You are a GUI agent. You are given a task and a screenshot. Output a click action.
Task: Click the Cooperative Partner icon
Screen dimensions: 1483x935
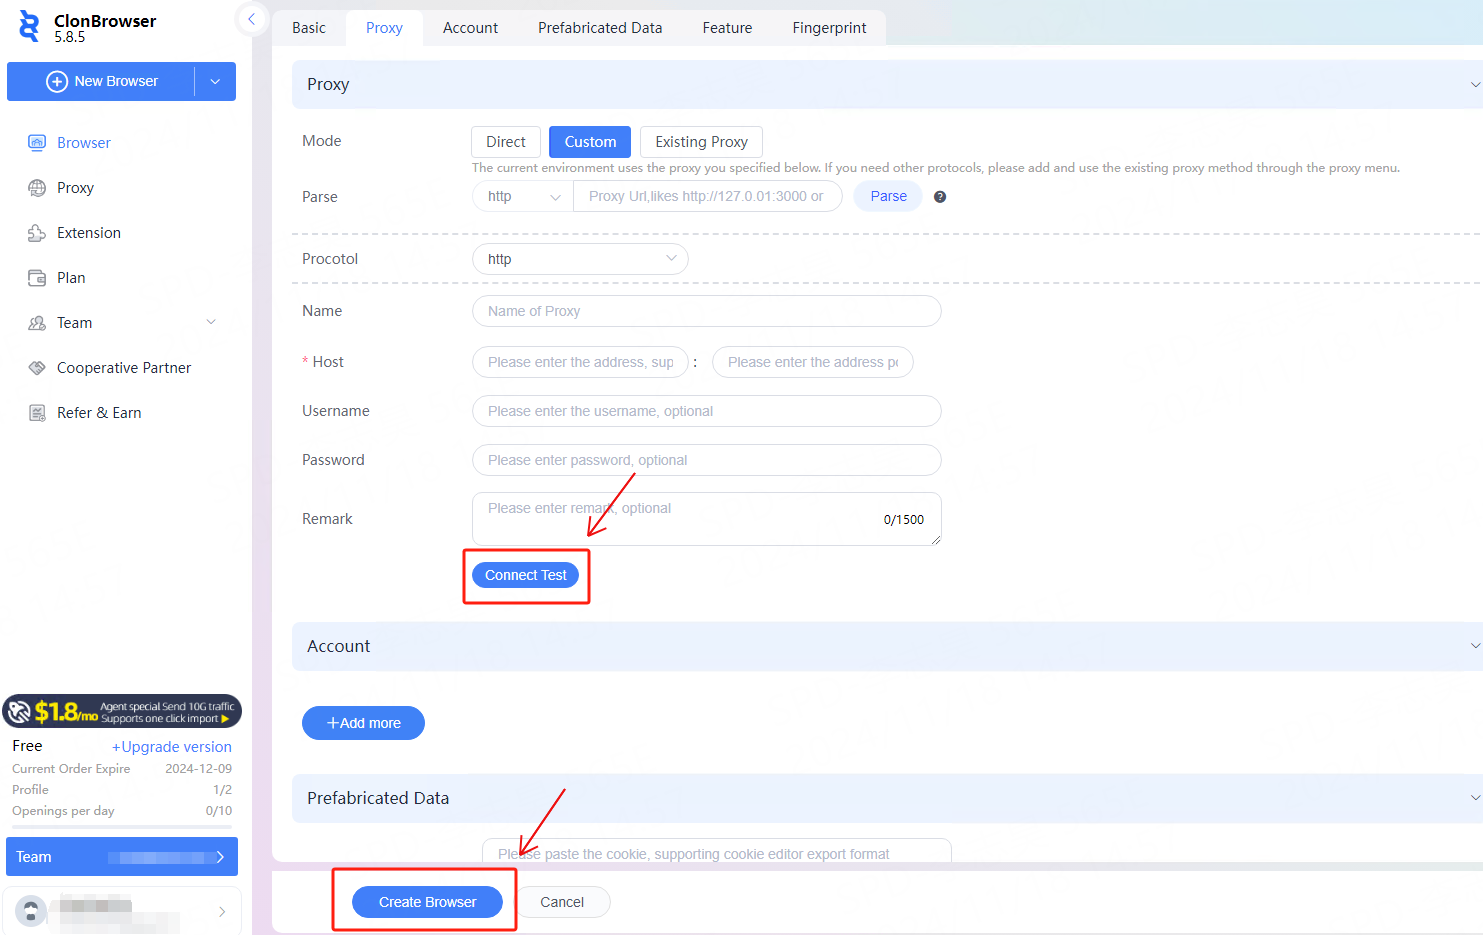coord(37,368)
